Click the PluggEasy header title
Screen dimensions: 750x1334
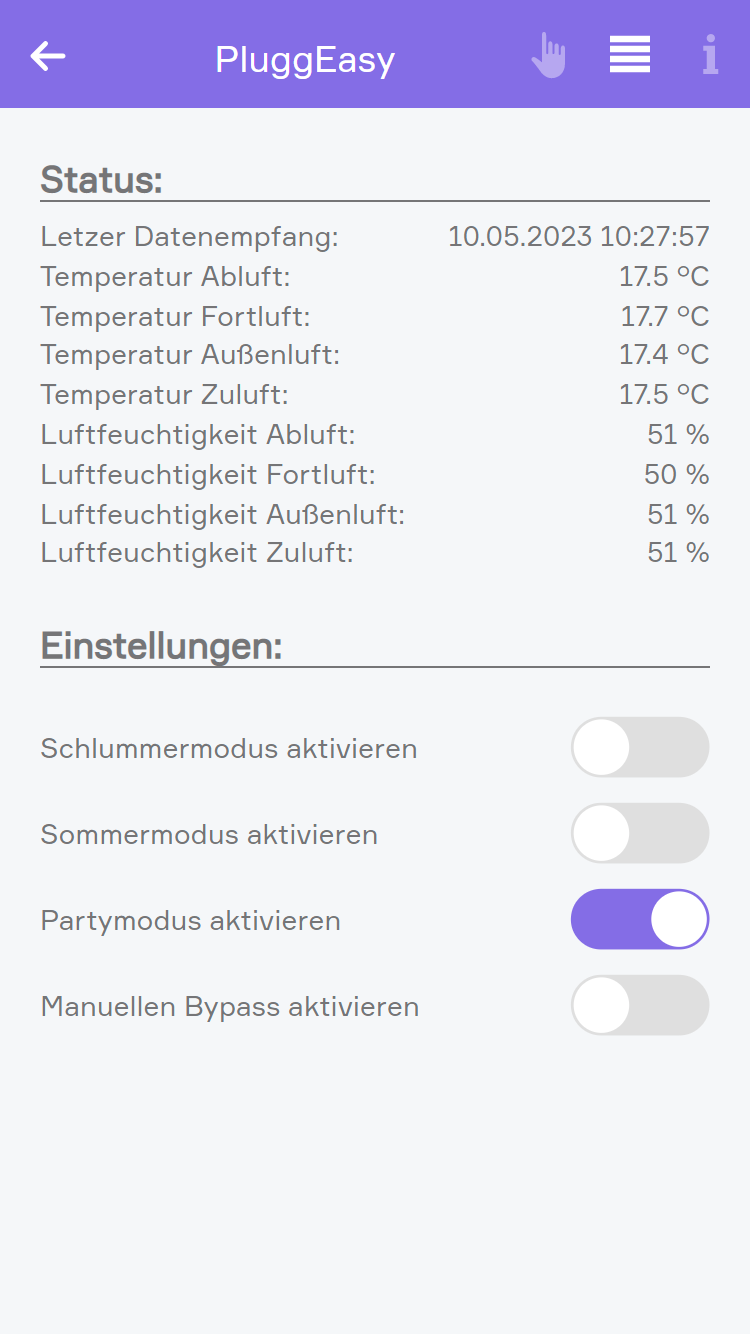[x=305, y=60]
